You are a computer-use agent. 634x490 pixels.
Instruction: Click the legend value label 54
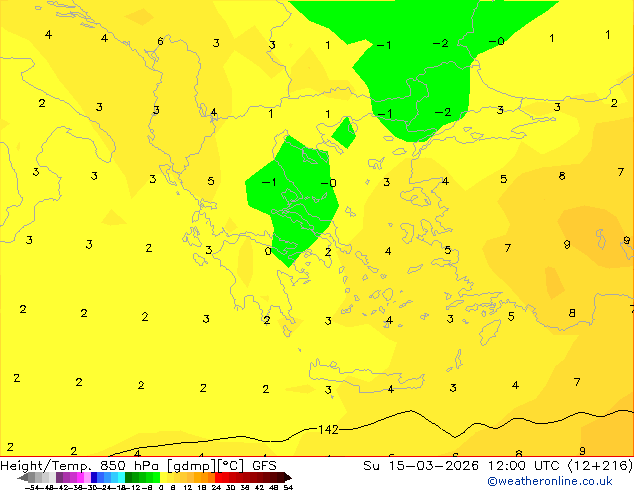tap(288, 488)
